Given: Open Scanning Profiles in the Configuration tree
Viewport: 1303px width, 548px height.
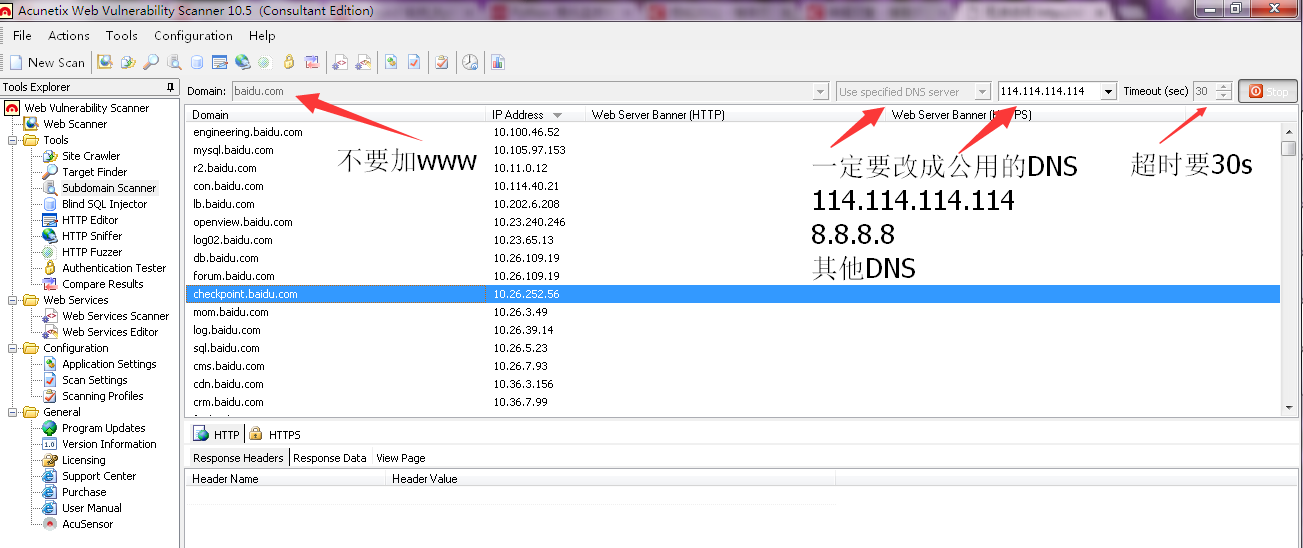Looking at the screenshot, I should [x=103, y=396].
